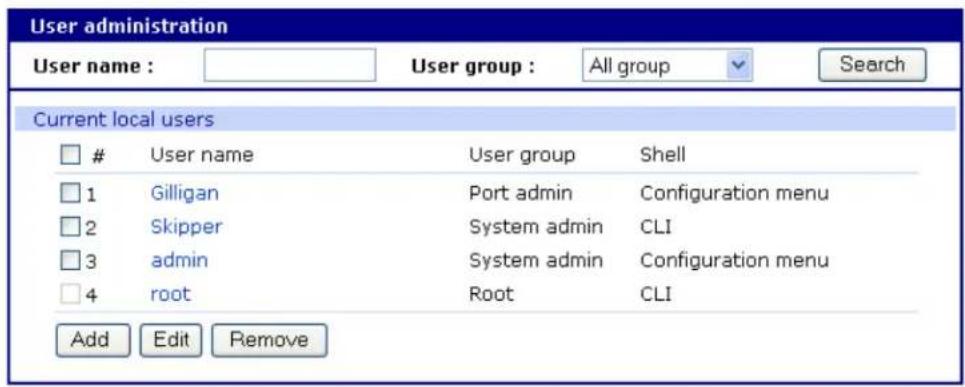Click System admin in the admin row
This screenshot has width=965, height=387.
pyautogui.click(x=536, y=261)
